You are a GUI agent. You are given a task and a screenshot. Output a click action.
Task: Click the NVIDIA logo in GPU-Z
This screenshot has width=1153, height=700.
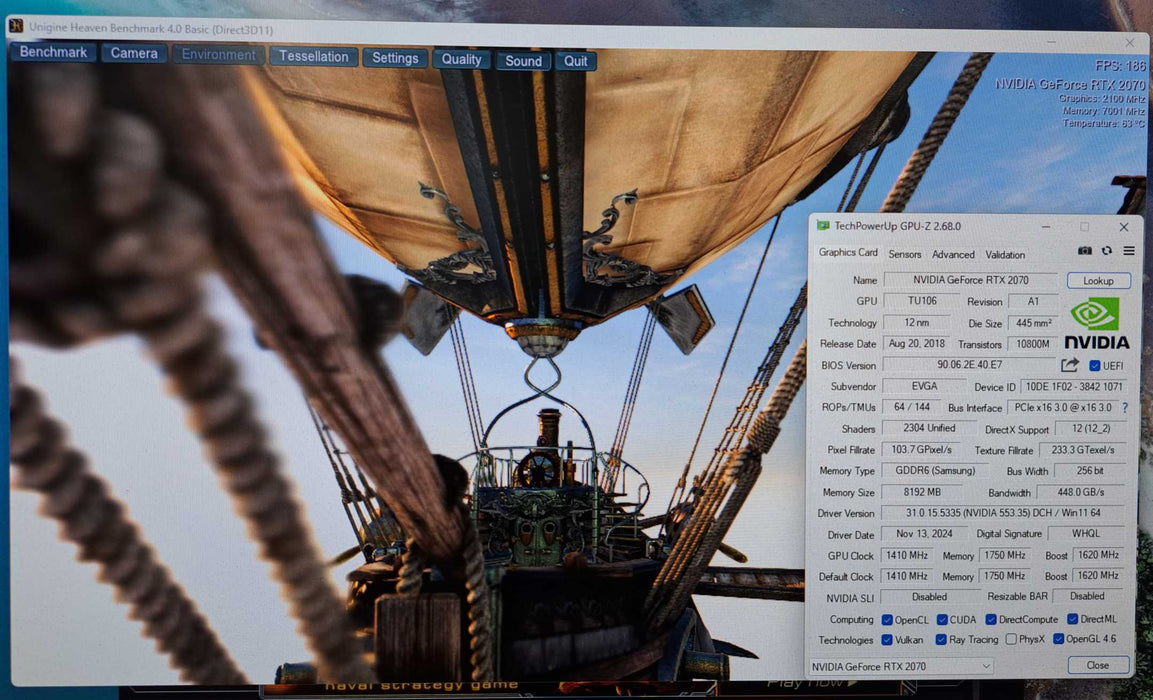[x=1096, y=322]
